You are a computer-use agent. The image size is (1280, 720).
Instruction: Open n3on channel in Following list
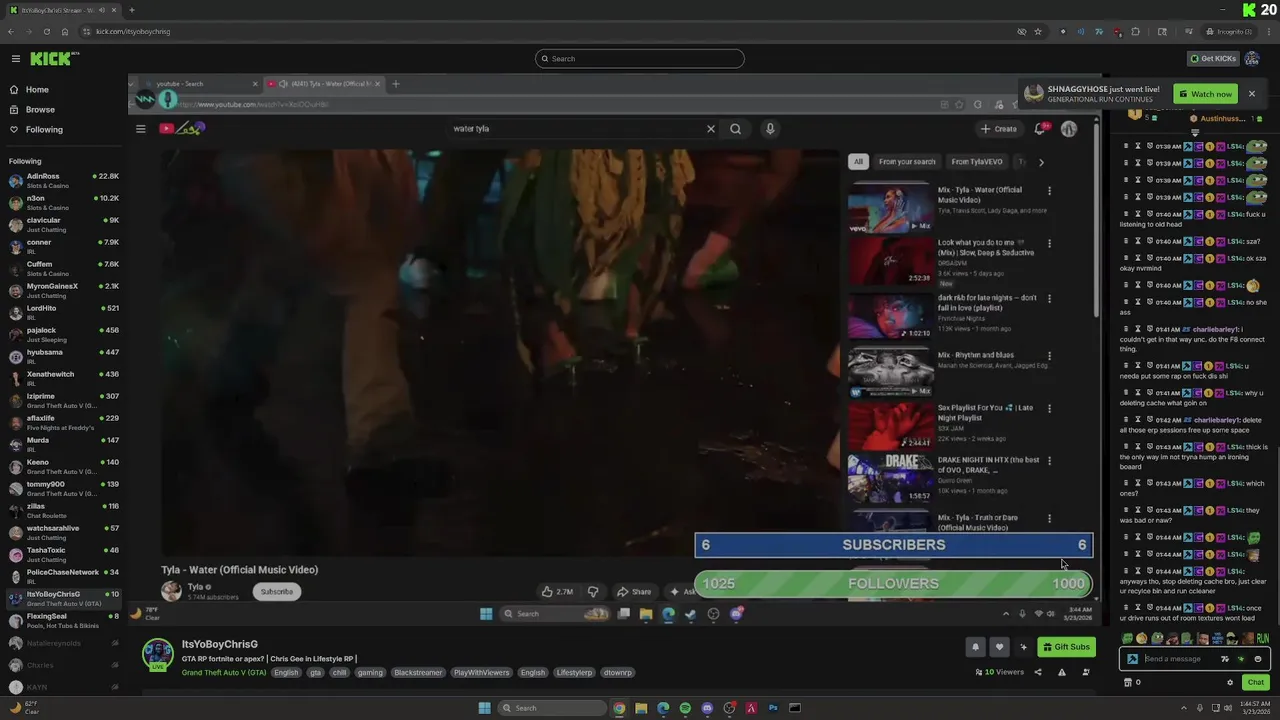[x=64, y=203]
